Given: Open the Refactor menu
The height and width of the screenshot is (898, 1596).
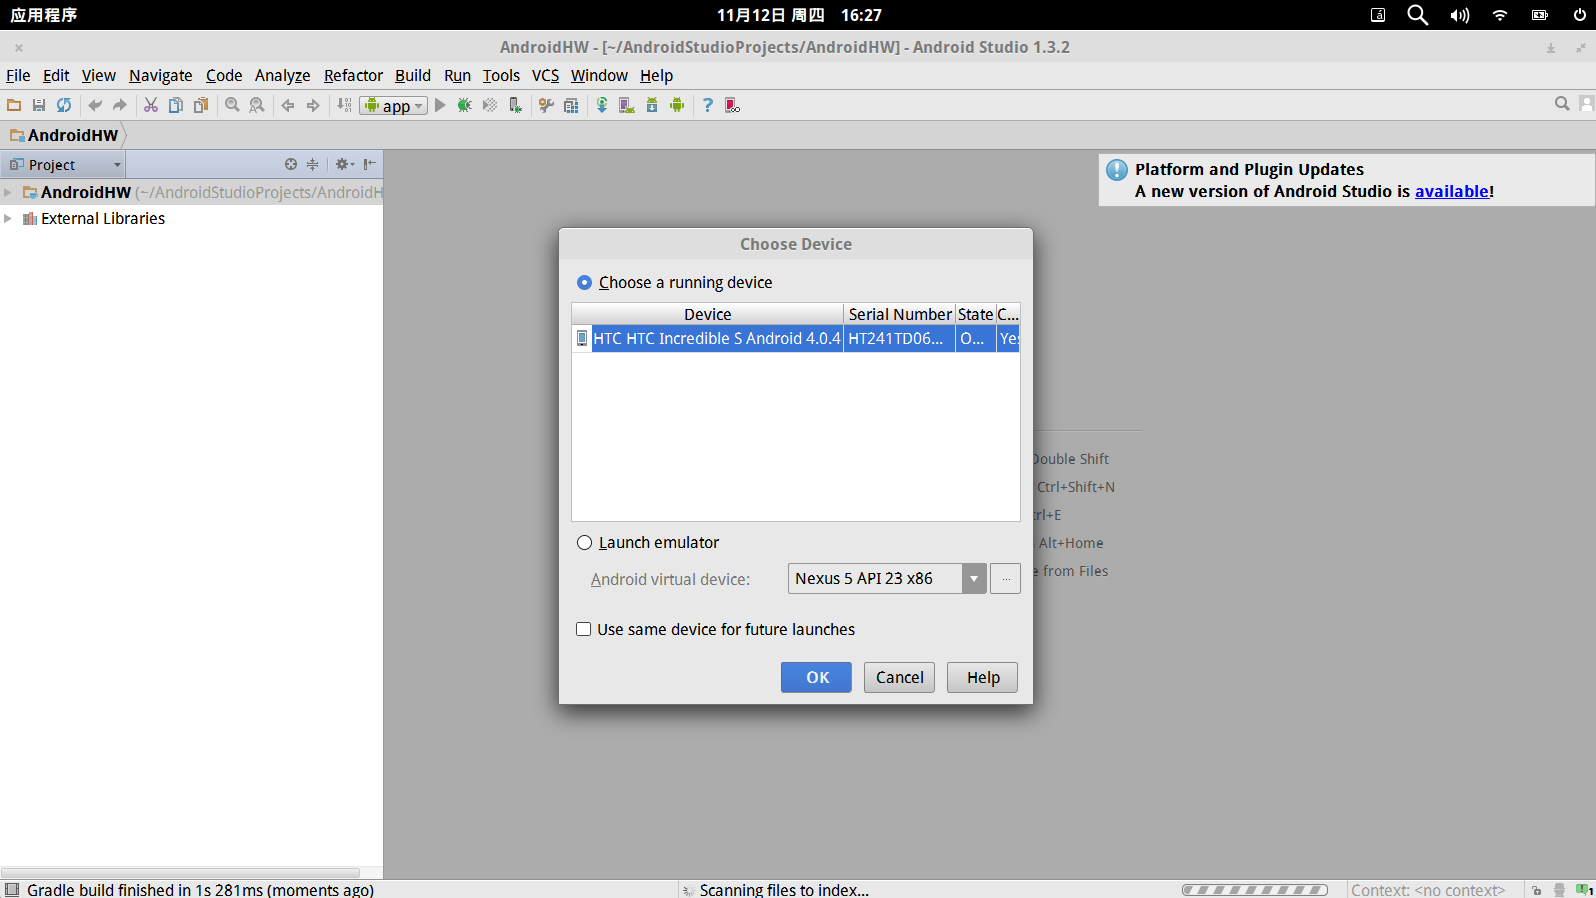Looking at the screenshot, I should [x=353, y=76].
